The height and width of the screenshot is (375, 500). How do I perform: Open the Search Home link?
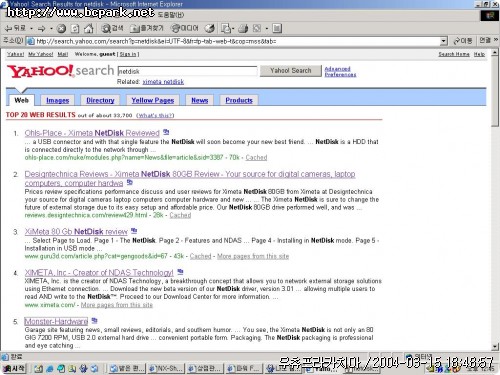click(x=454, y=54)
